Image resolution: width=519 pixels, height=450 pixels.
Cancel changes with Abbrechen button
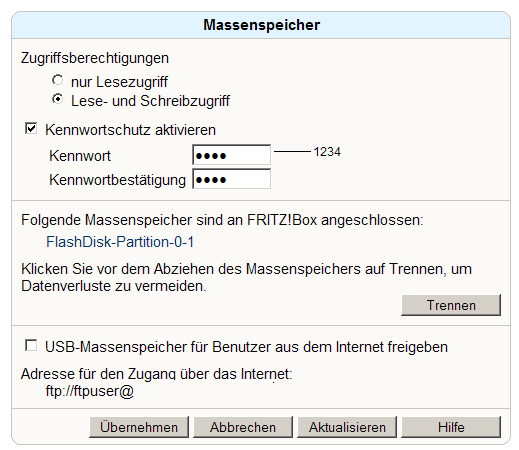[243, 427]
